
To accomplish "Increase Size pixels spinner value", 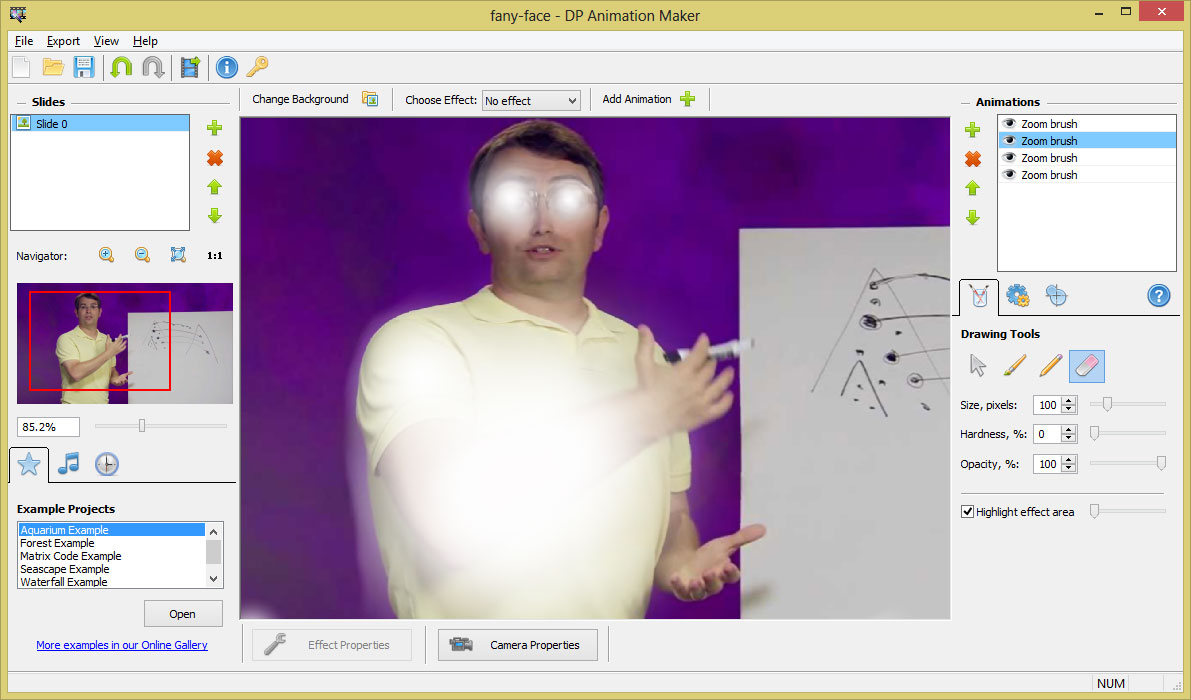I will tap(1069, 401).
